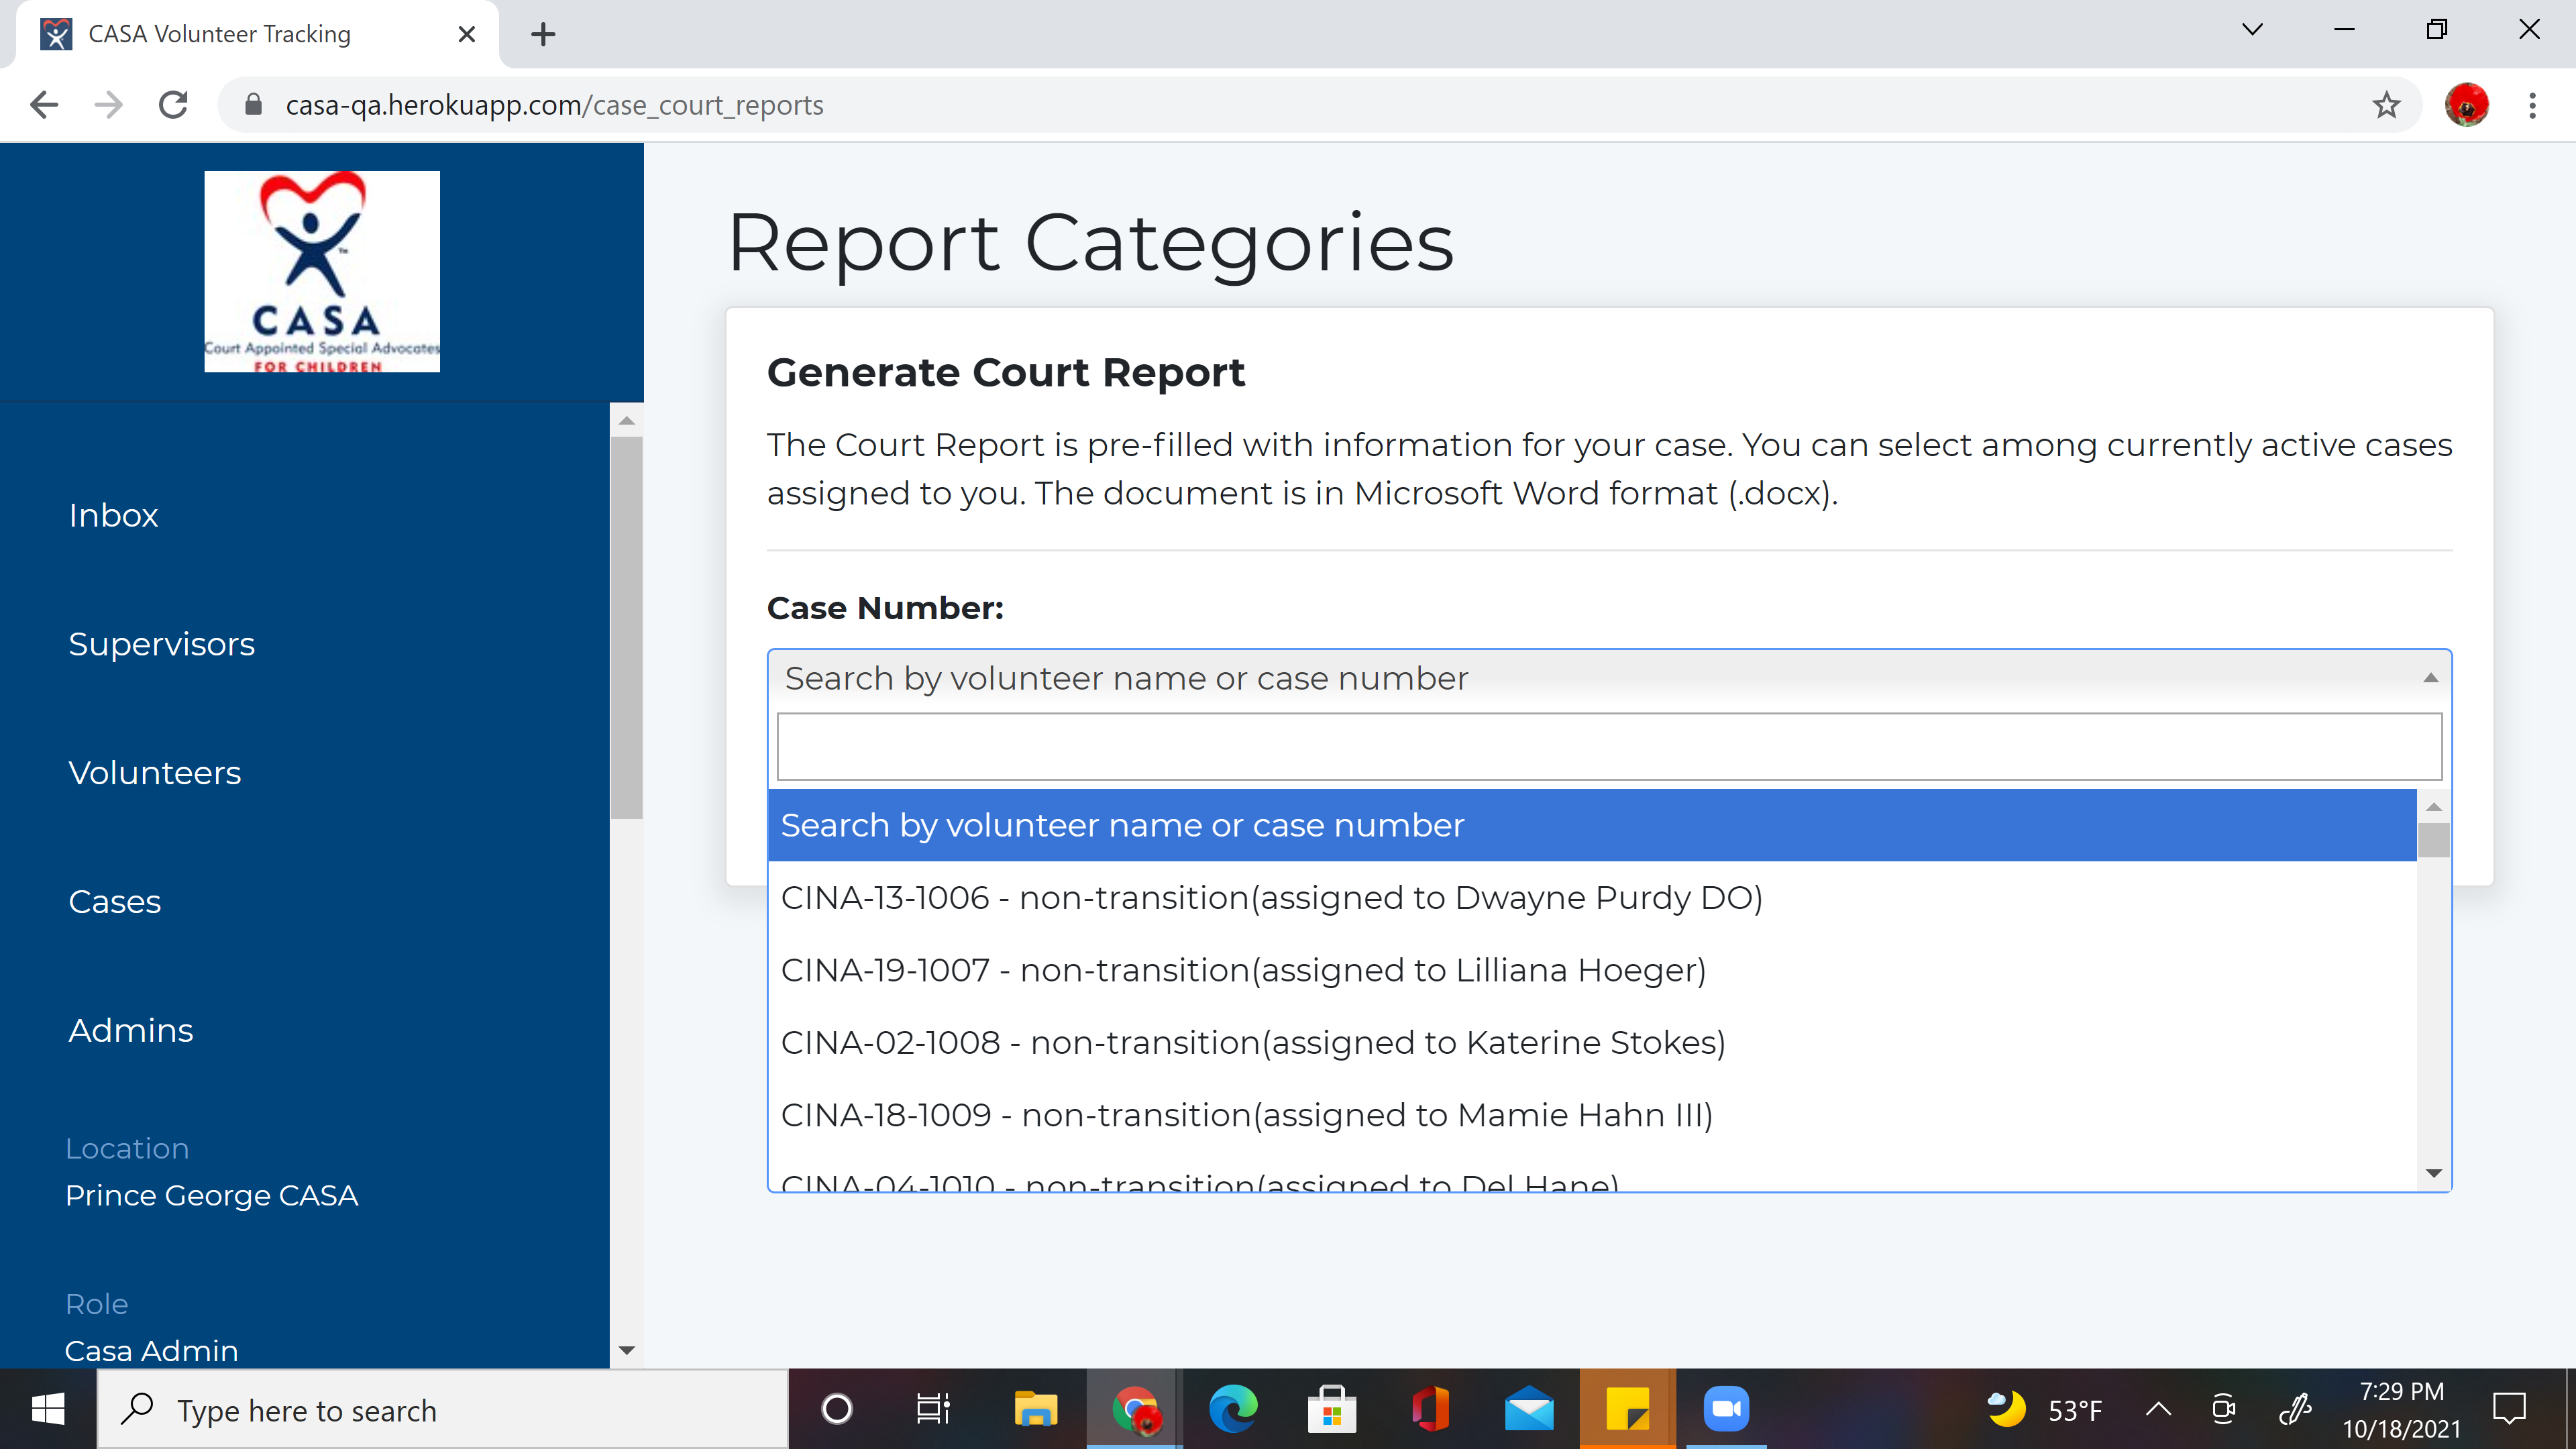View site info lock icon
Viewport: 2576px width, 1449px height.
(254, 105)
